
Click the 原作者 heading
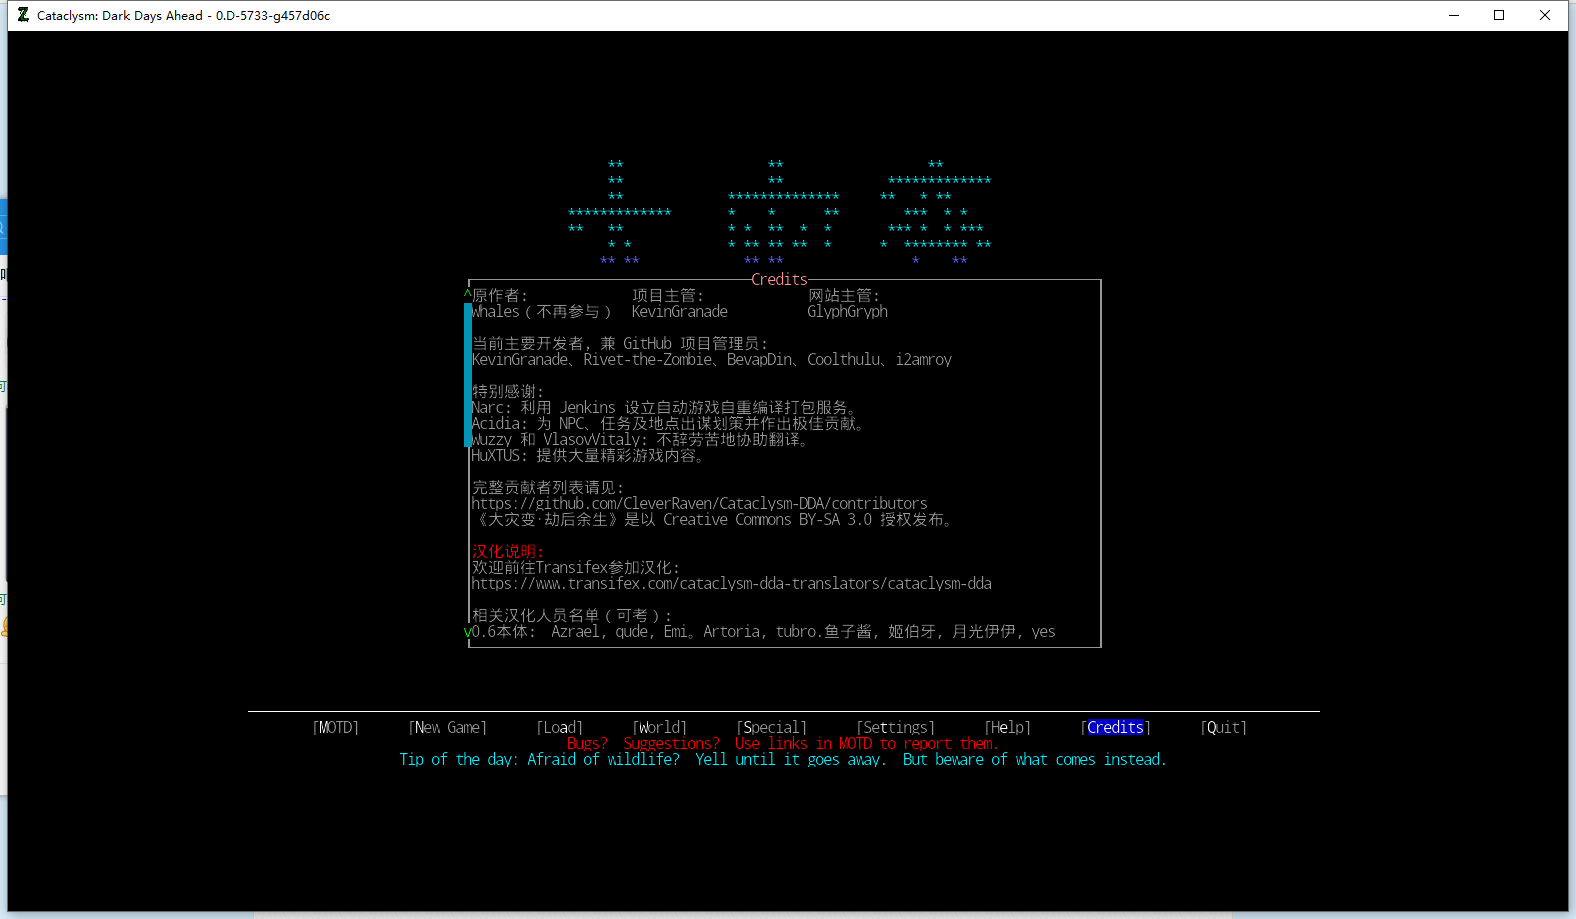pos(500,296)
